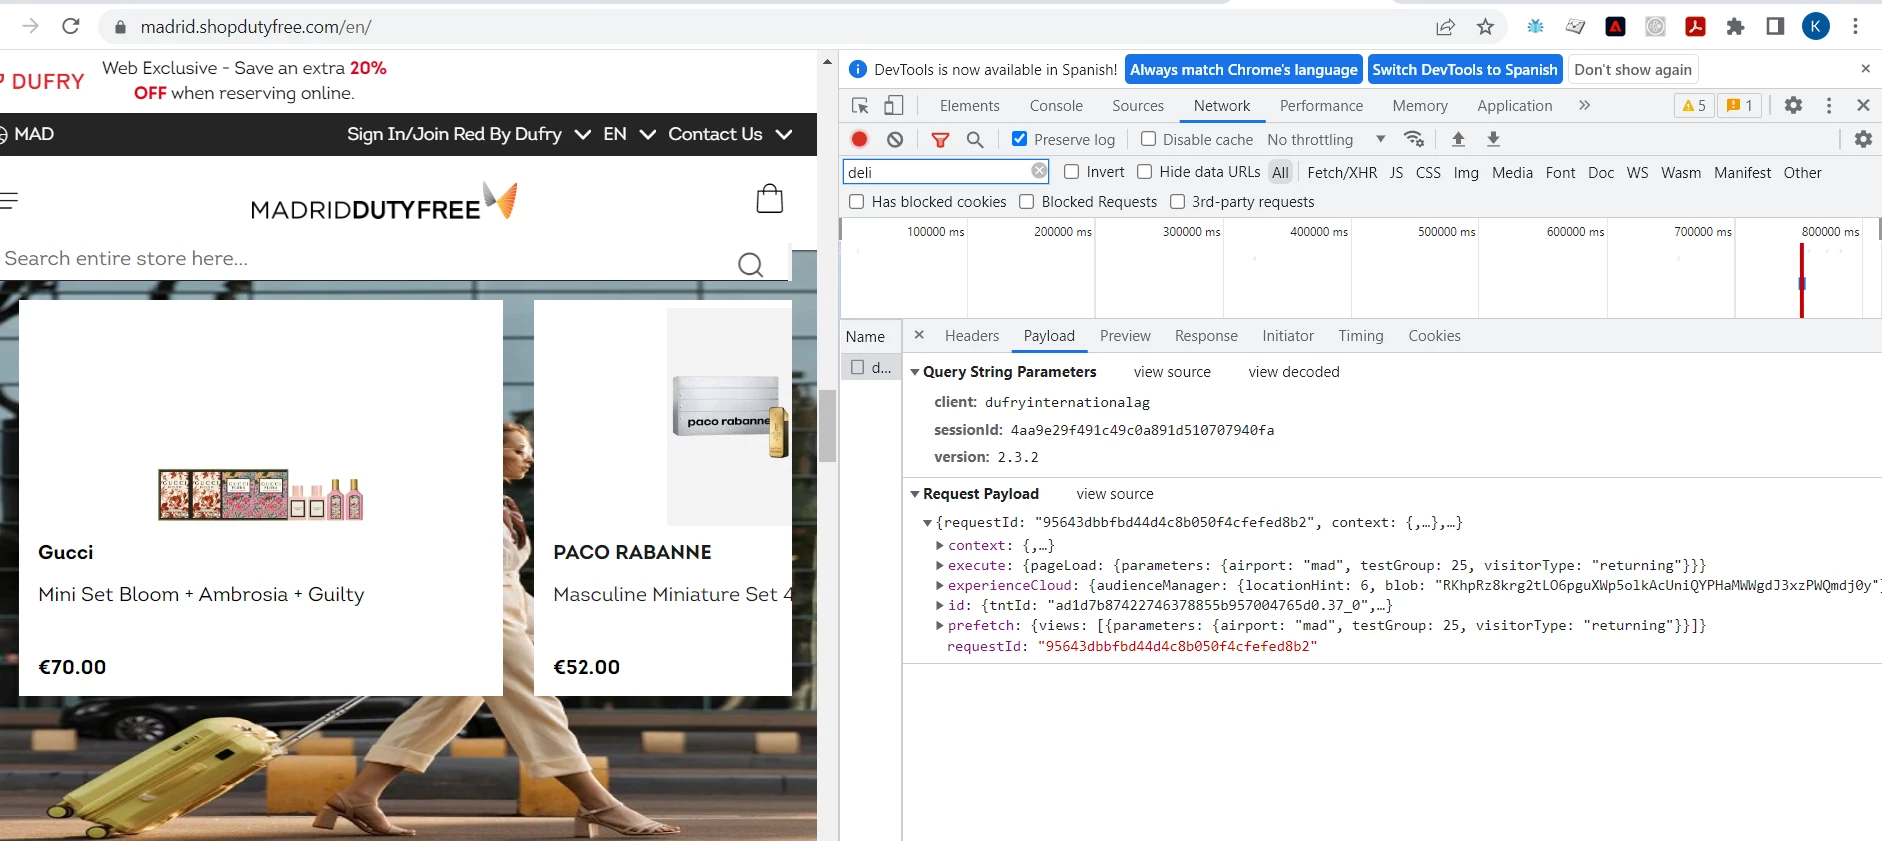Open the EN language dropdown

629,134
